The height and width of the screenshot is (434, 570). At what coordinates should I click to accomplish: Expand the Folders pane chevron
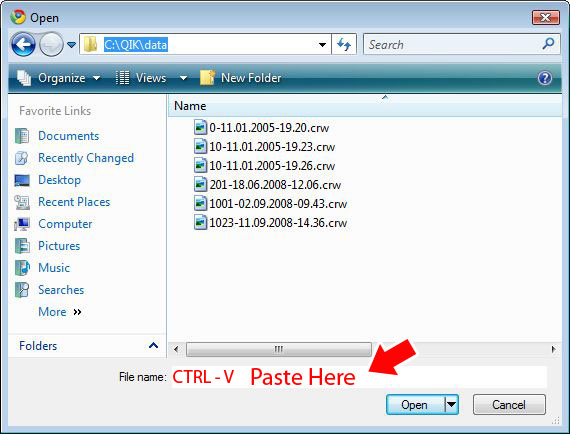point(153,345)
